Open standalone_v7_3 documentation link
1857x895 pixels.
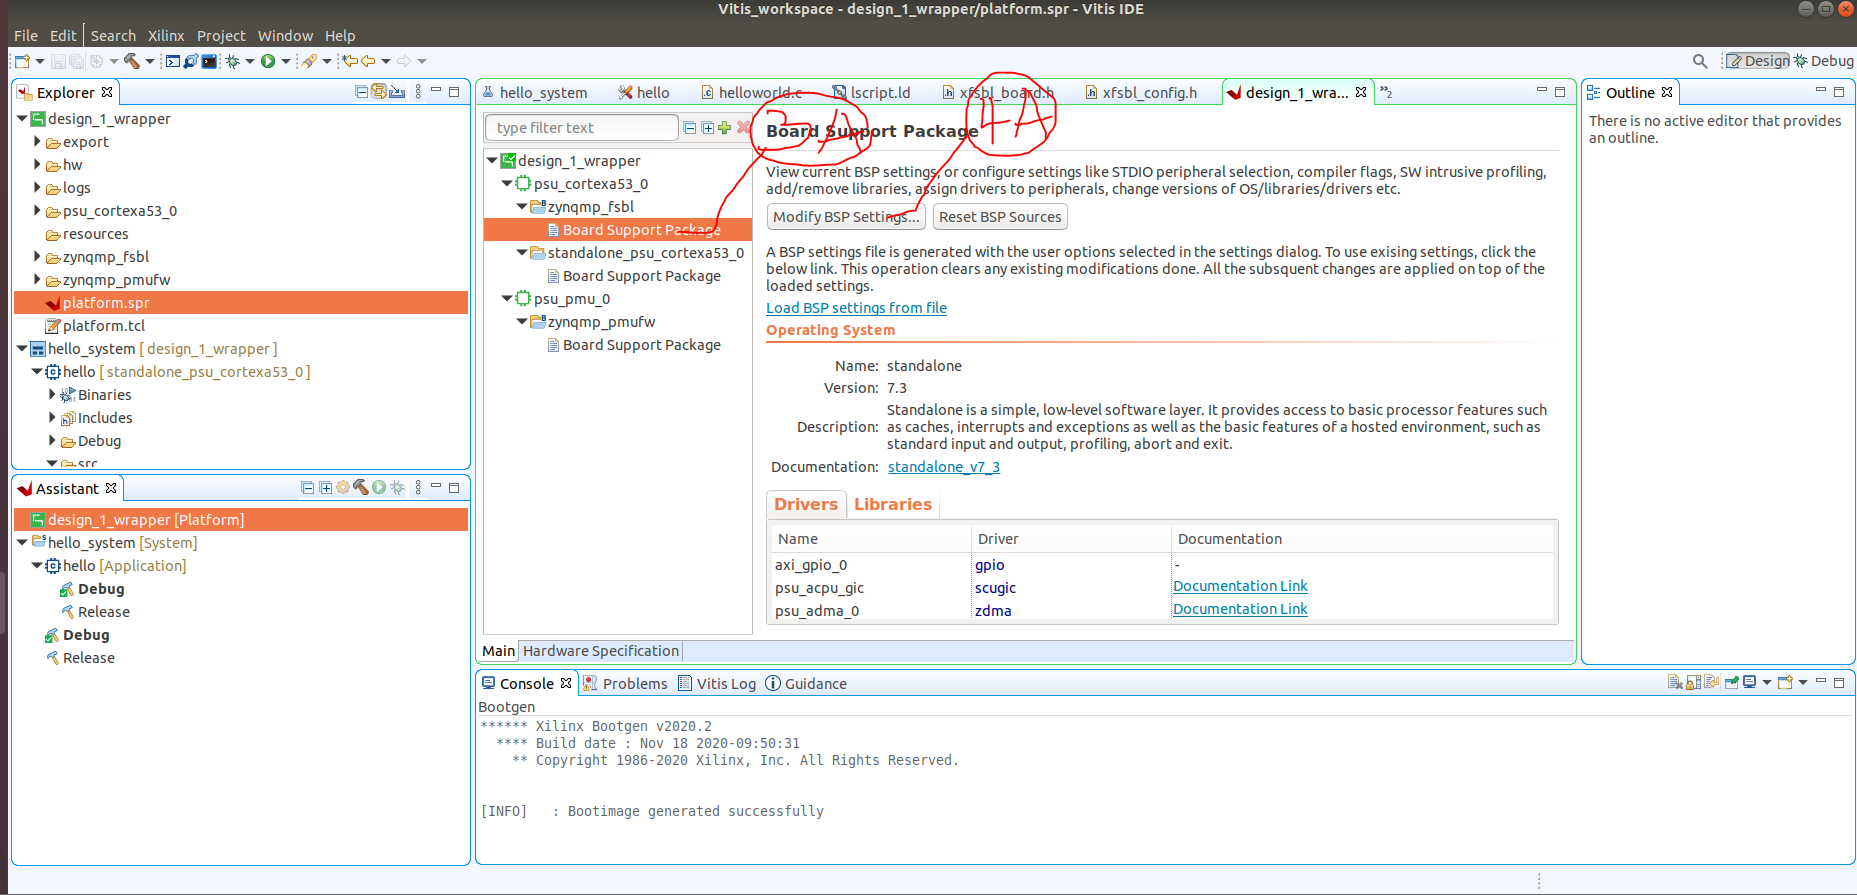[944, 467]
